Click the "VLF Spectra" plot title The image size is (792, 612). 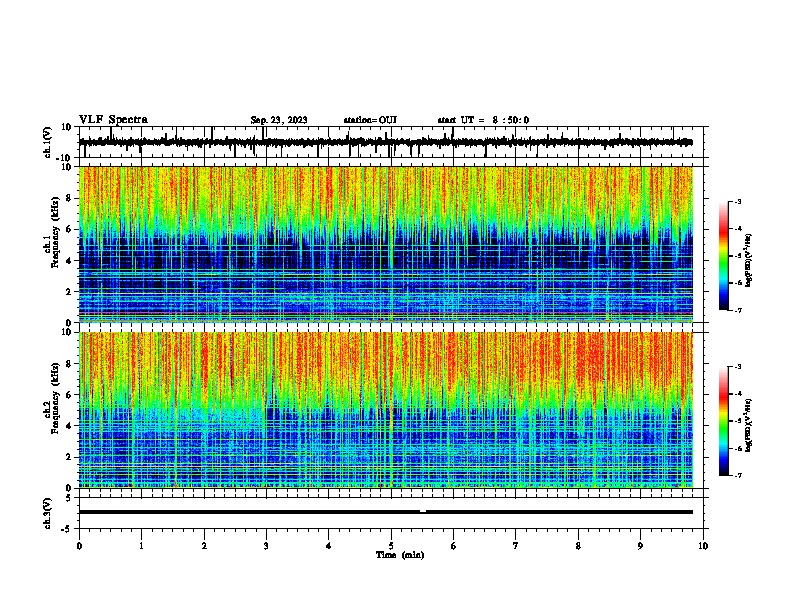[x=113, y=120]
